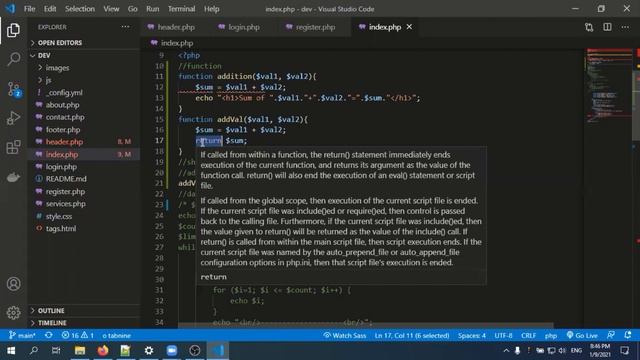Expand the images folder
This screenshot has height=360, width=640.
(x=84, y=68)
